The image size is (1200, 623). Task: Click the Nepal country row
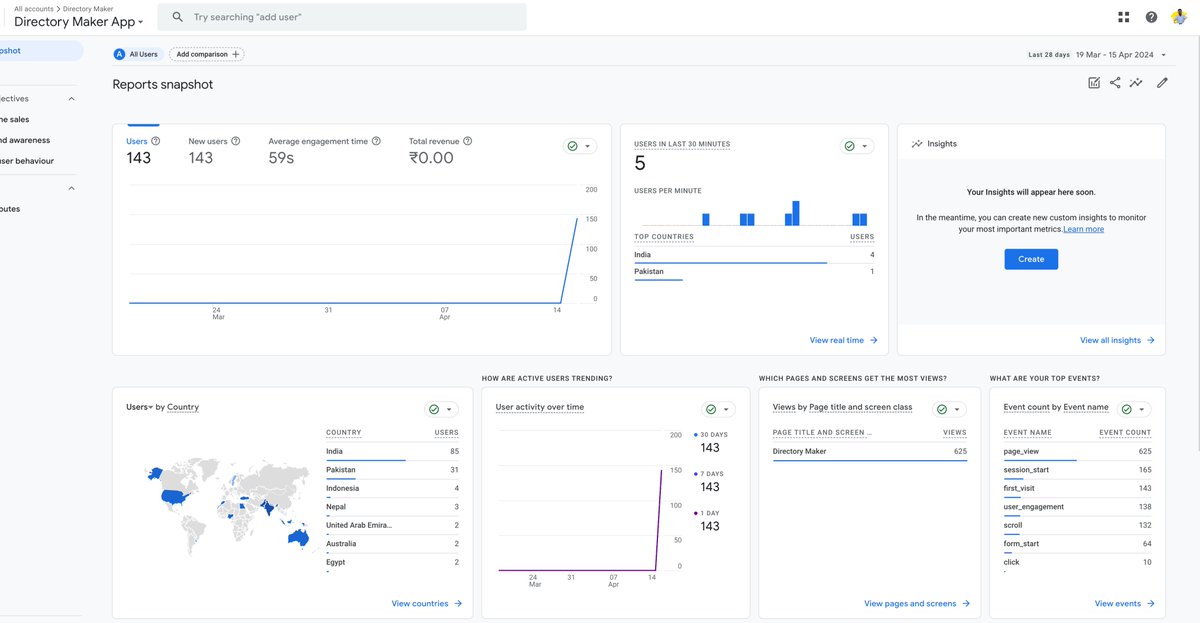tap(392, 507)
